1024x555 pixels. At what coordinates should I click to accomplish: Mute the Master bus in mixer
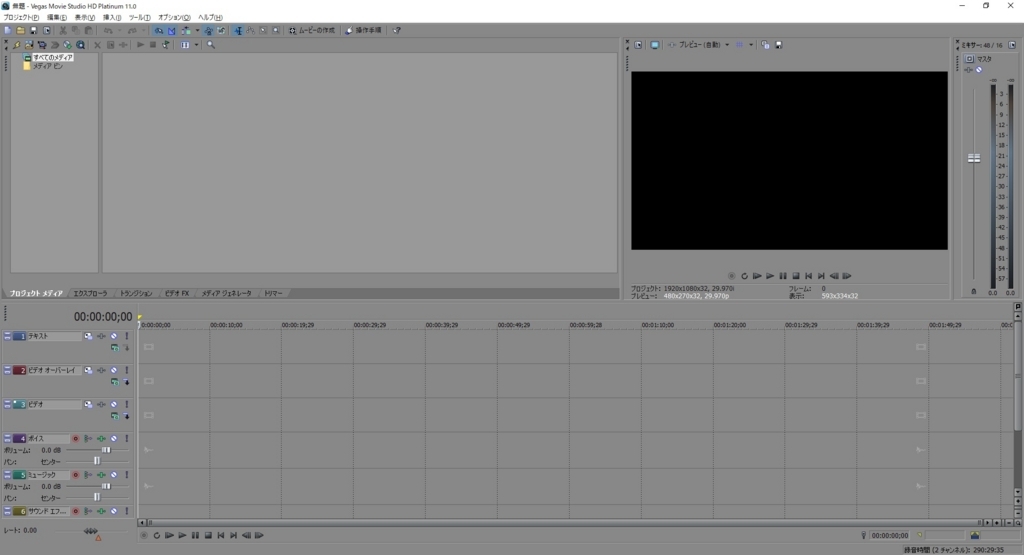(979, 70)
